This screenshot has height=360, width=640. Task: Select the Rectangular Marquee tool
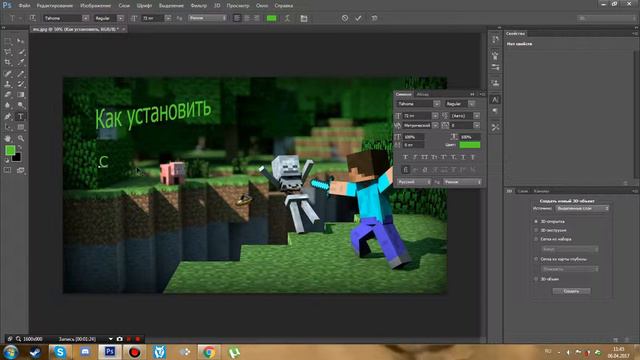(x=8, y=41)
